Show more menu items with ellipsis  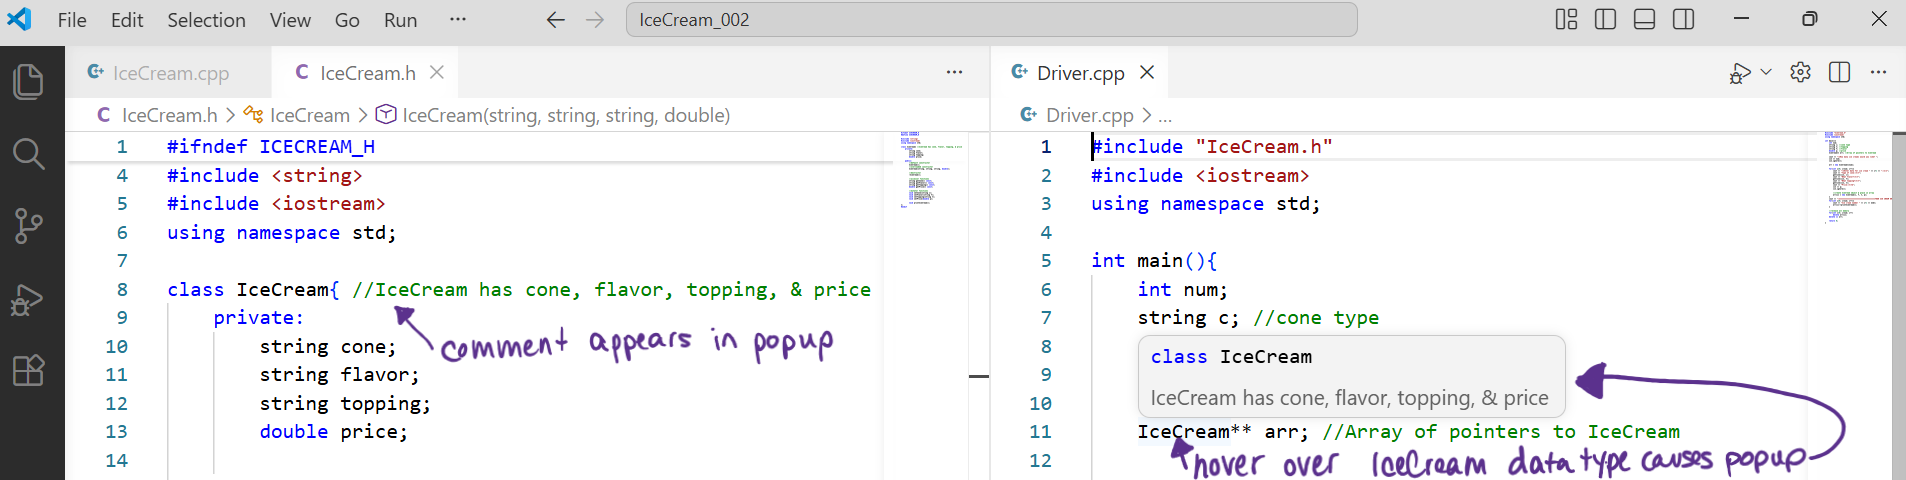point(458,19)
